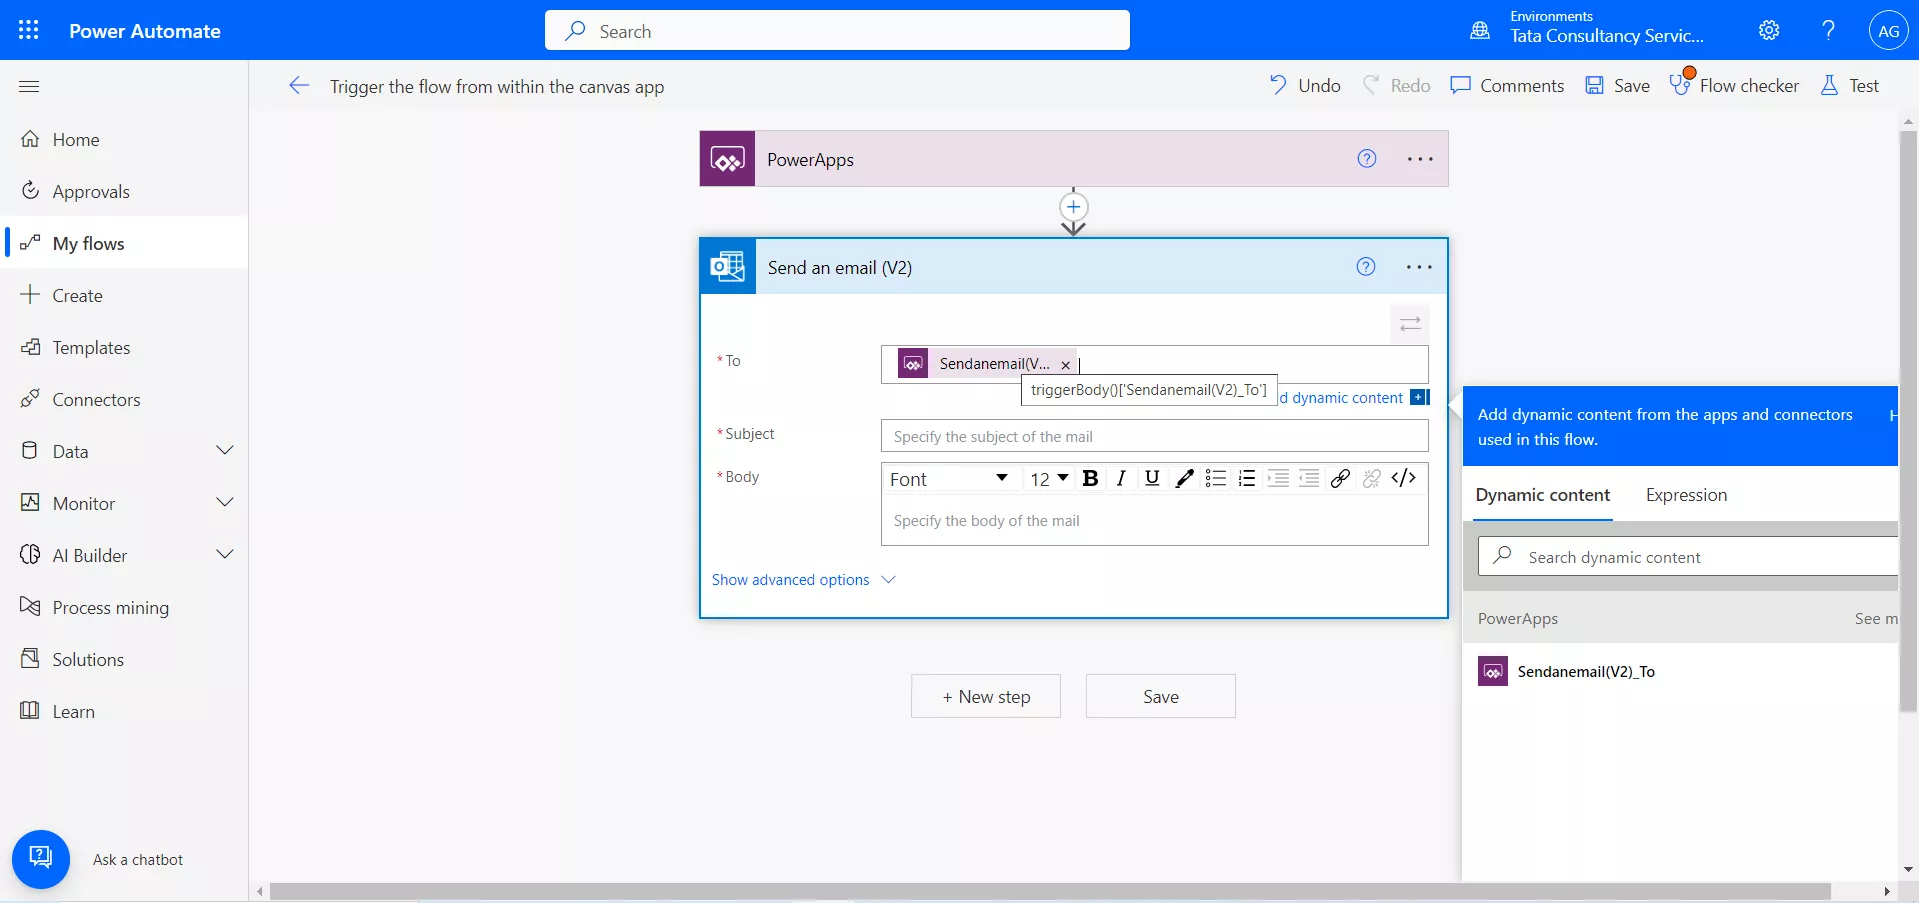Viewport: 1919px width, 903px height.
Task: Click the remove link icon in Body toolbar
Action: 1372,479
